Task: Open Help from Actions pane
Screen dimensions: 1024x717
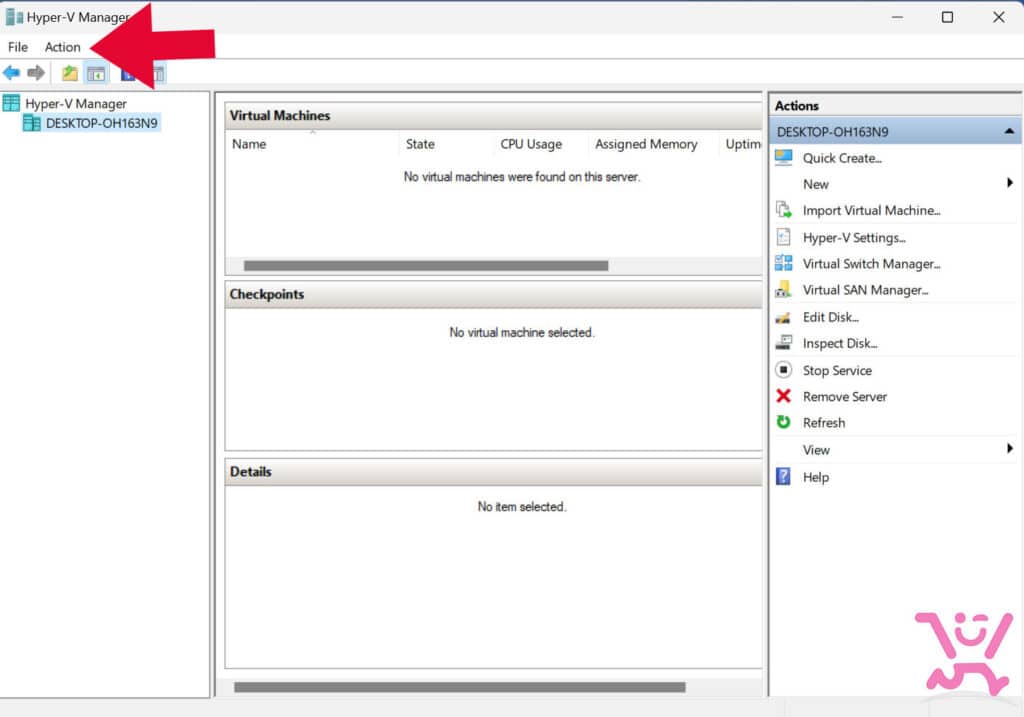Action: point(816,477)
